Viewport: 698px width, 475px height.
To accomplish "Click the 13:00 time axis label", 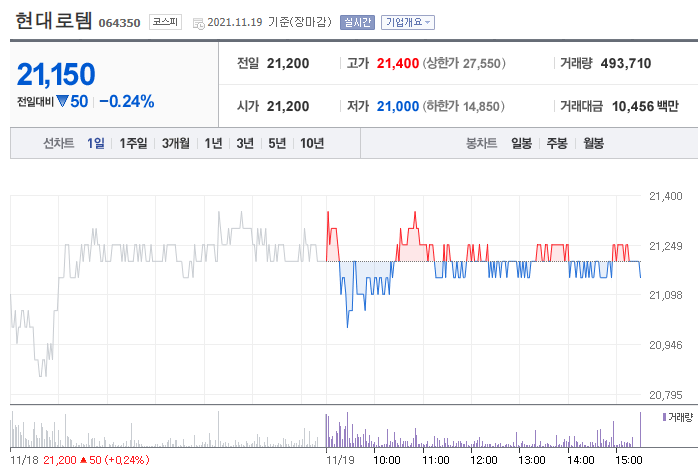I will (532, 460).
